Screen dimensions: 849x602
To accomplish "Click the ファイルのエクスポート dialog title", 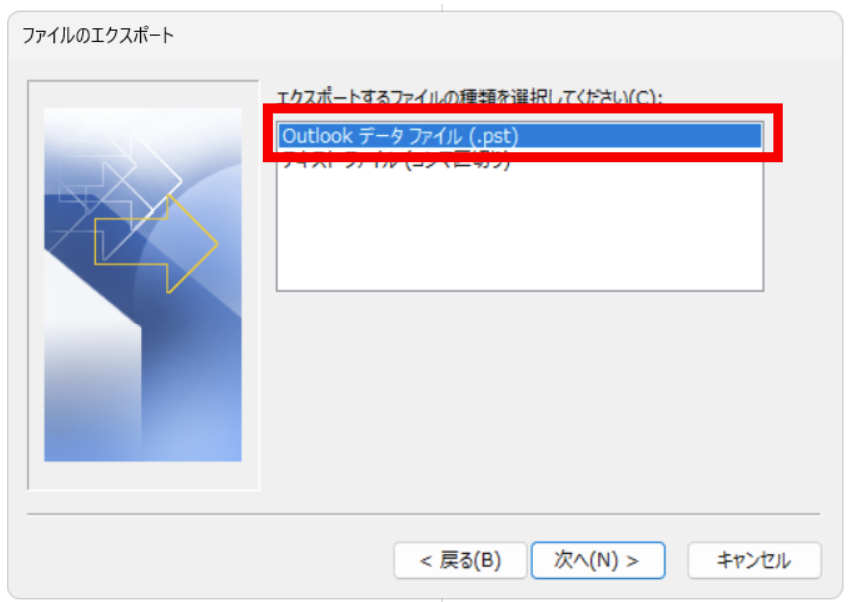I will coord(98,36).
